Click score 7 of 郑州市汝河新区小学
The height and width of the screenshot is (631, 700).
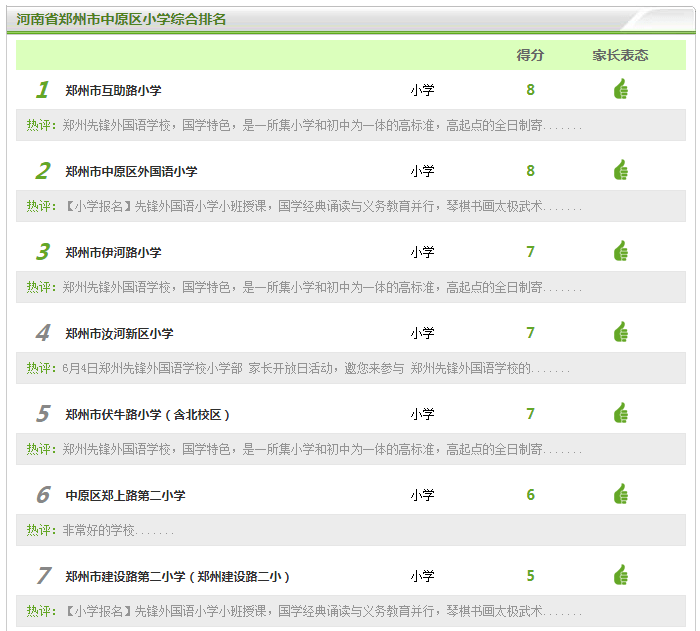coord(530,333)
